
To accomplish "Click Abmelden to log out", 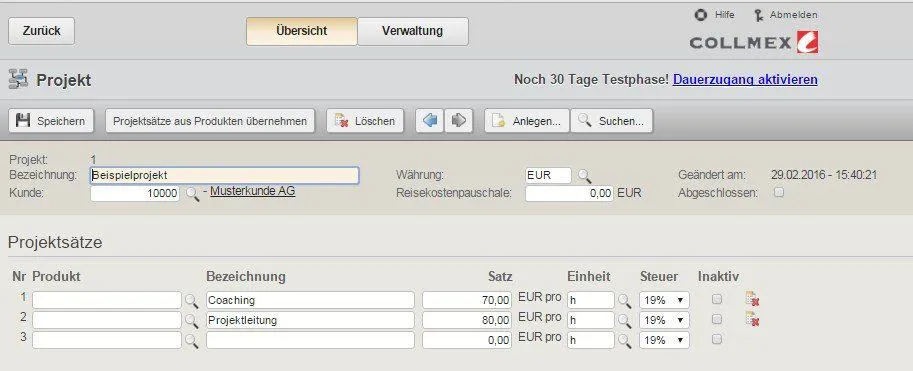I will (786, 15).
